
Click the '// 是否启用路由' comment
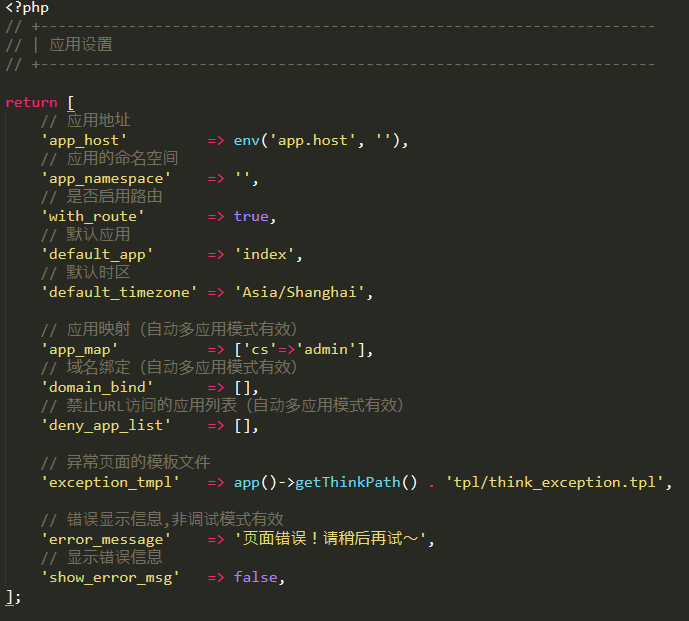(x=101, y=196)
